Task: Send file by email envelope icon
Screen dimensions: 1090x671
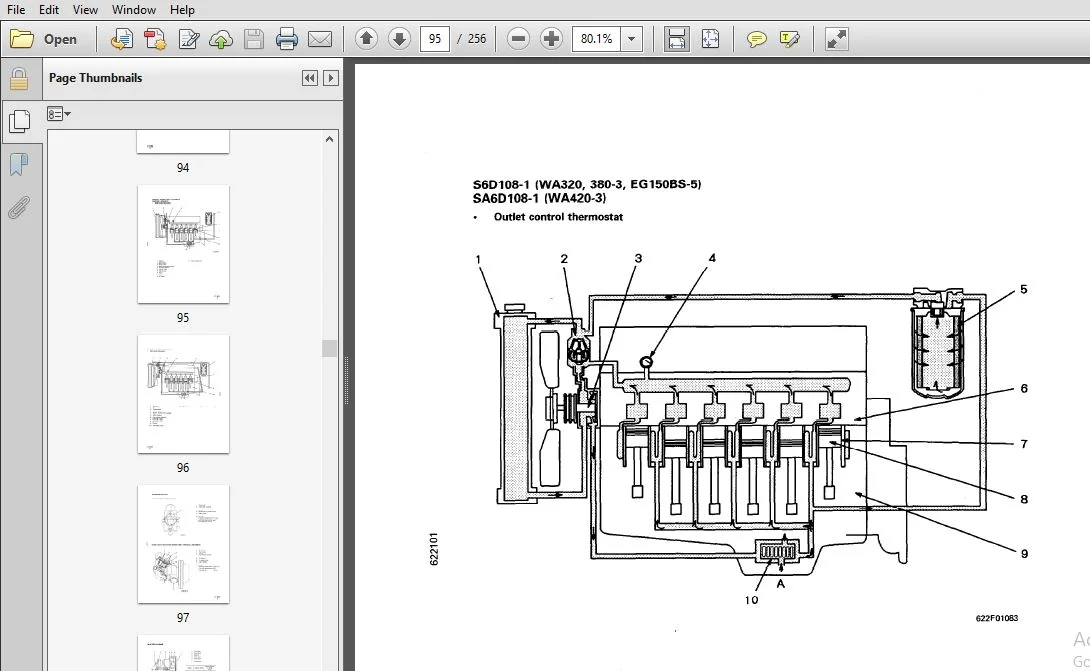Action: [320, 39]
